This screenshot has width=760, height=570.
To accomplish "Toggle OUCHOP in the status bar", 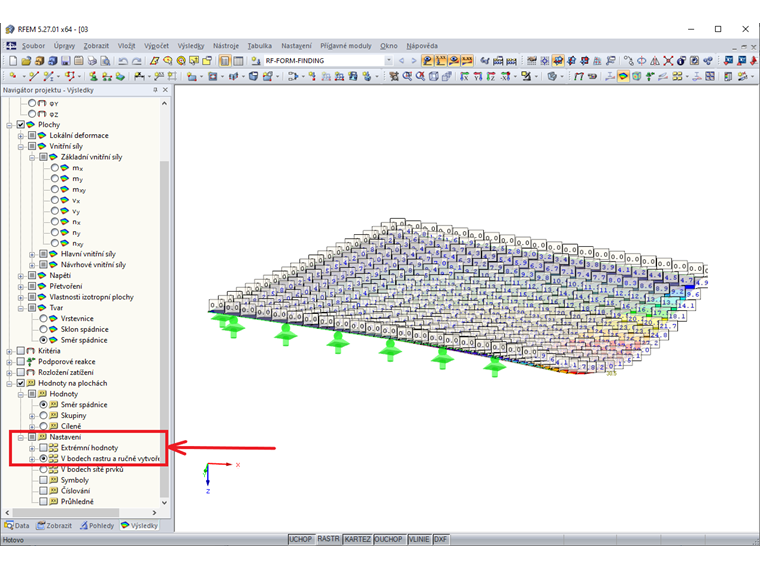I will point(388,539).
